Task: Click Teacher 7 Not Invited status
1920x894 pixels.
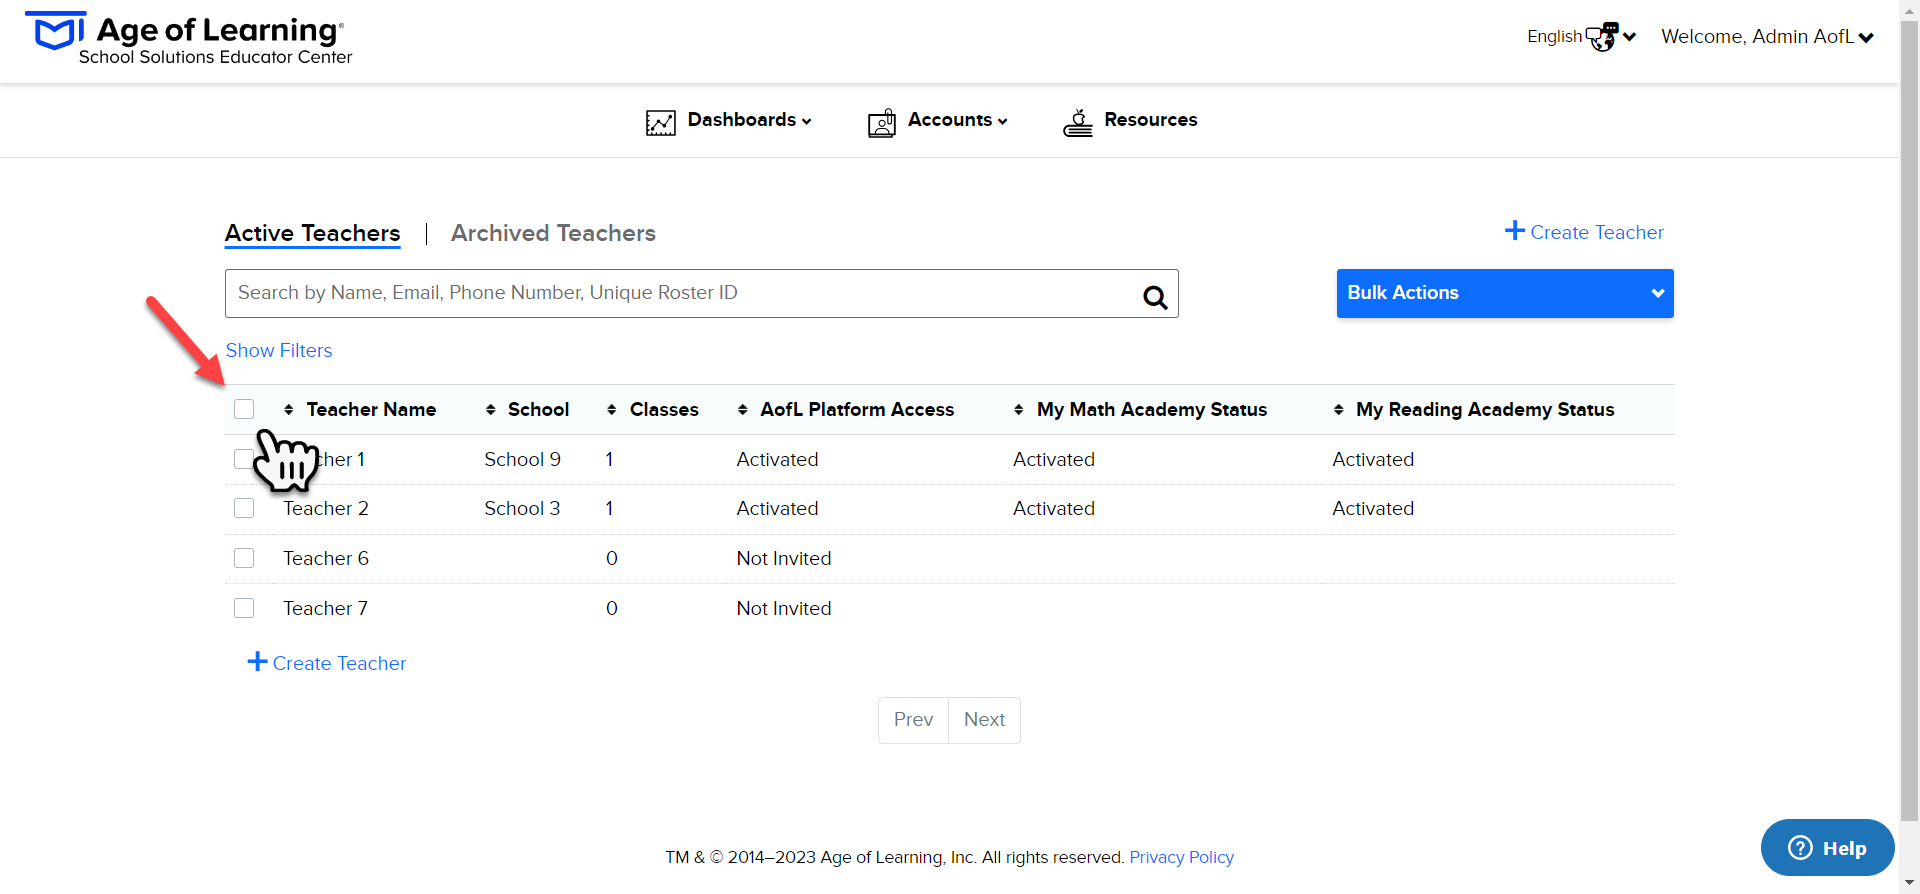Action: click(x=784, y=608)
